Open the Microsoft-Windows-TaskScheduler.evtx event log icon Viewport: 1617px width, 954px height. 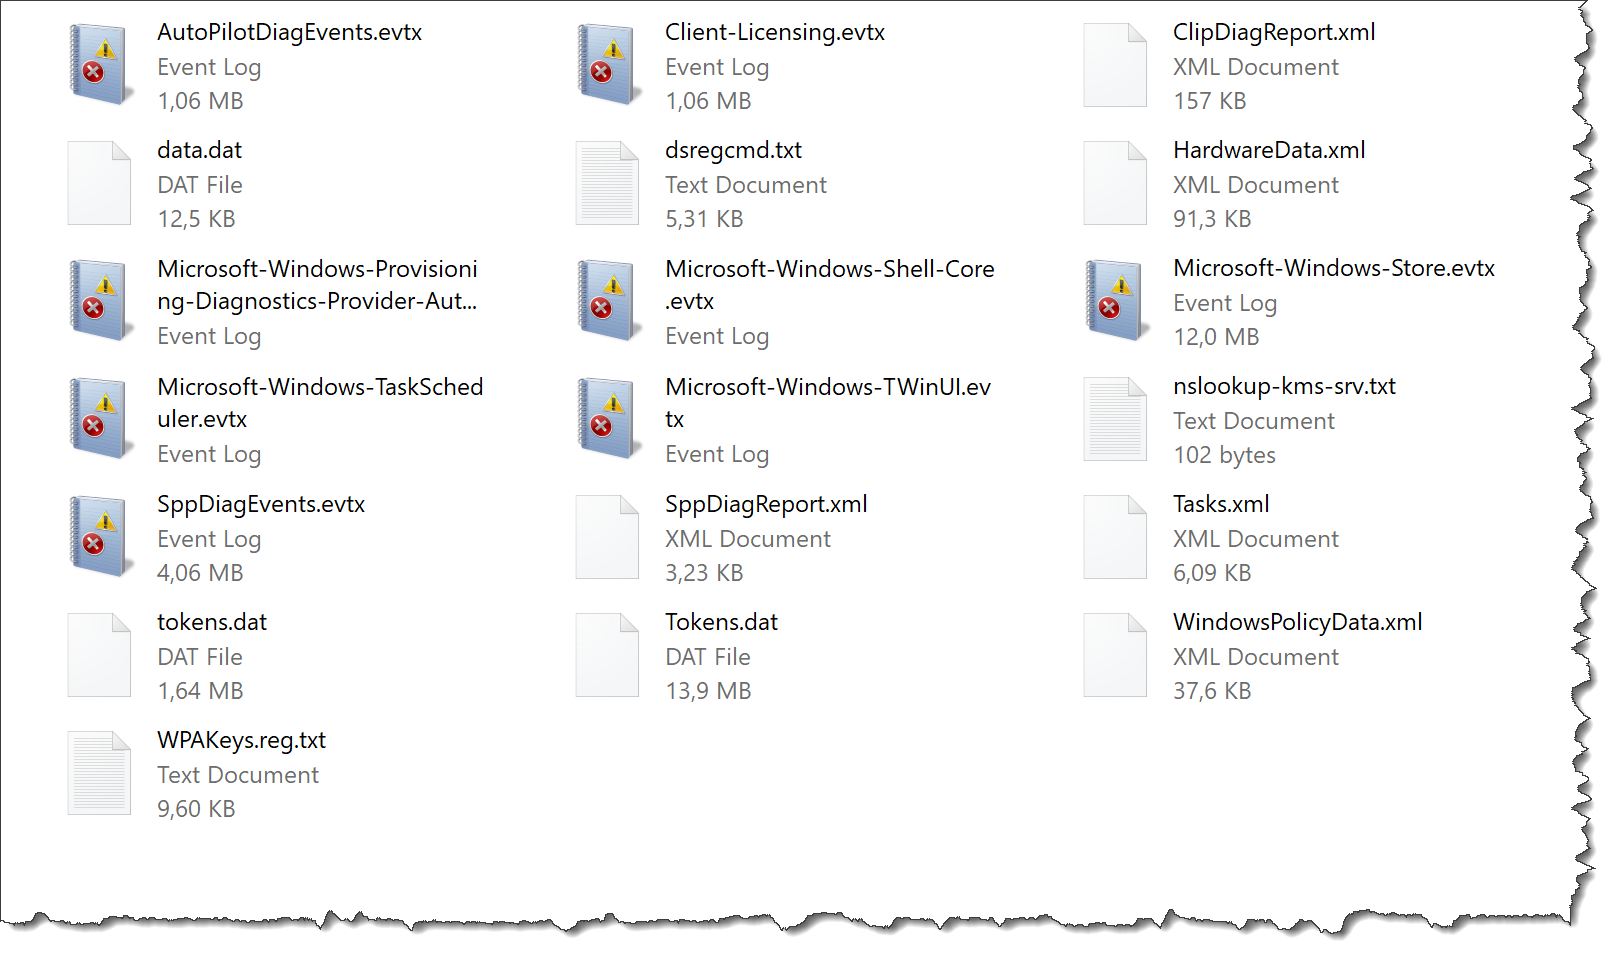(x=99, y=418)
